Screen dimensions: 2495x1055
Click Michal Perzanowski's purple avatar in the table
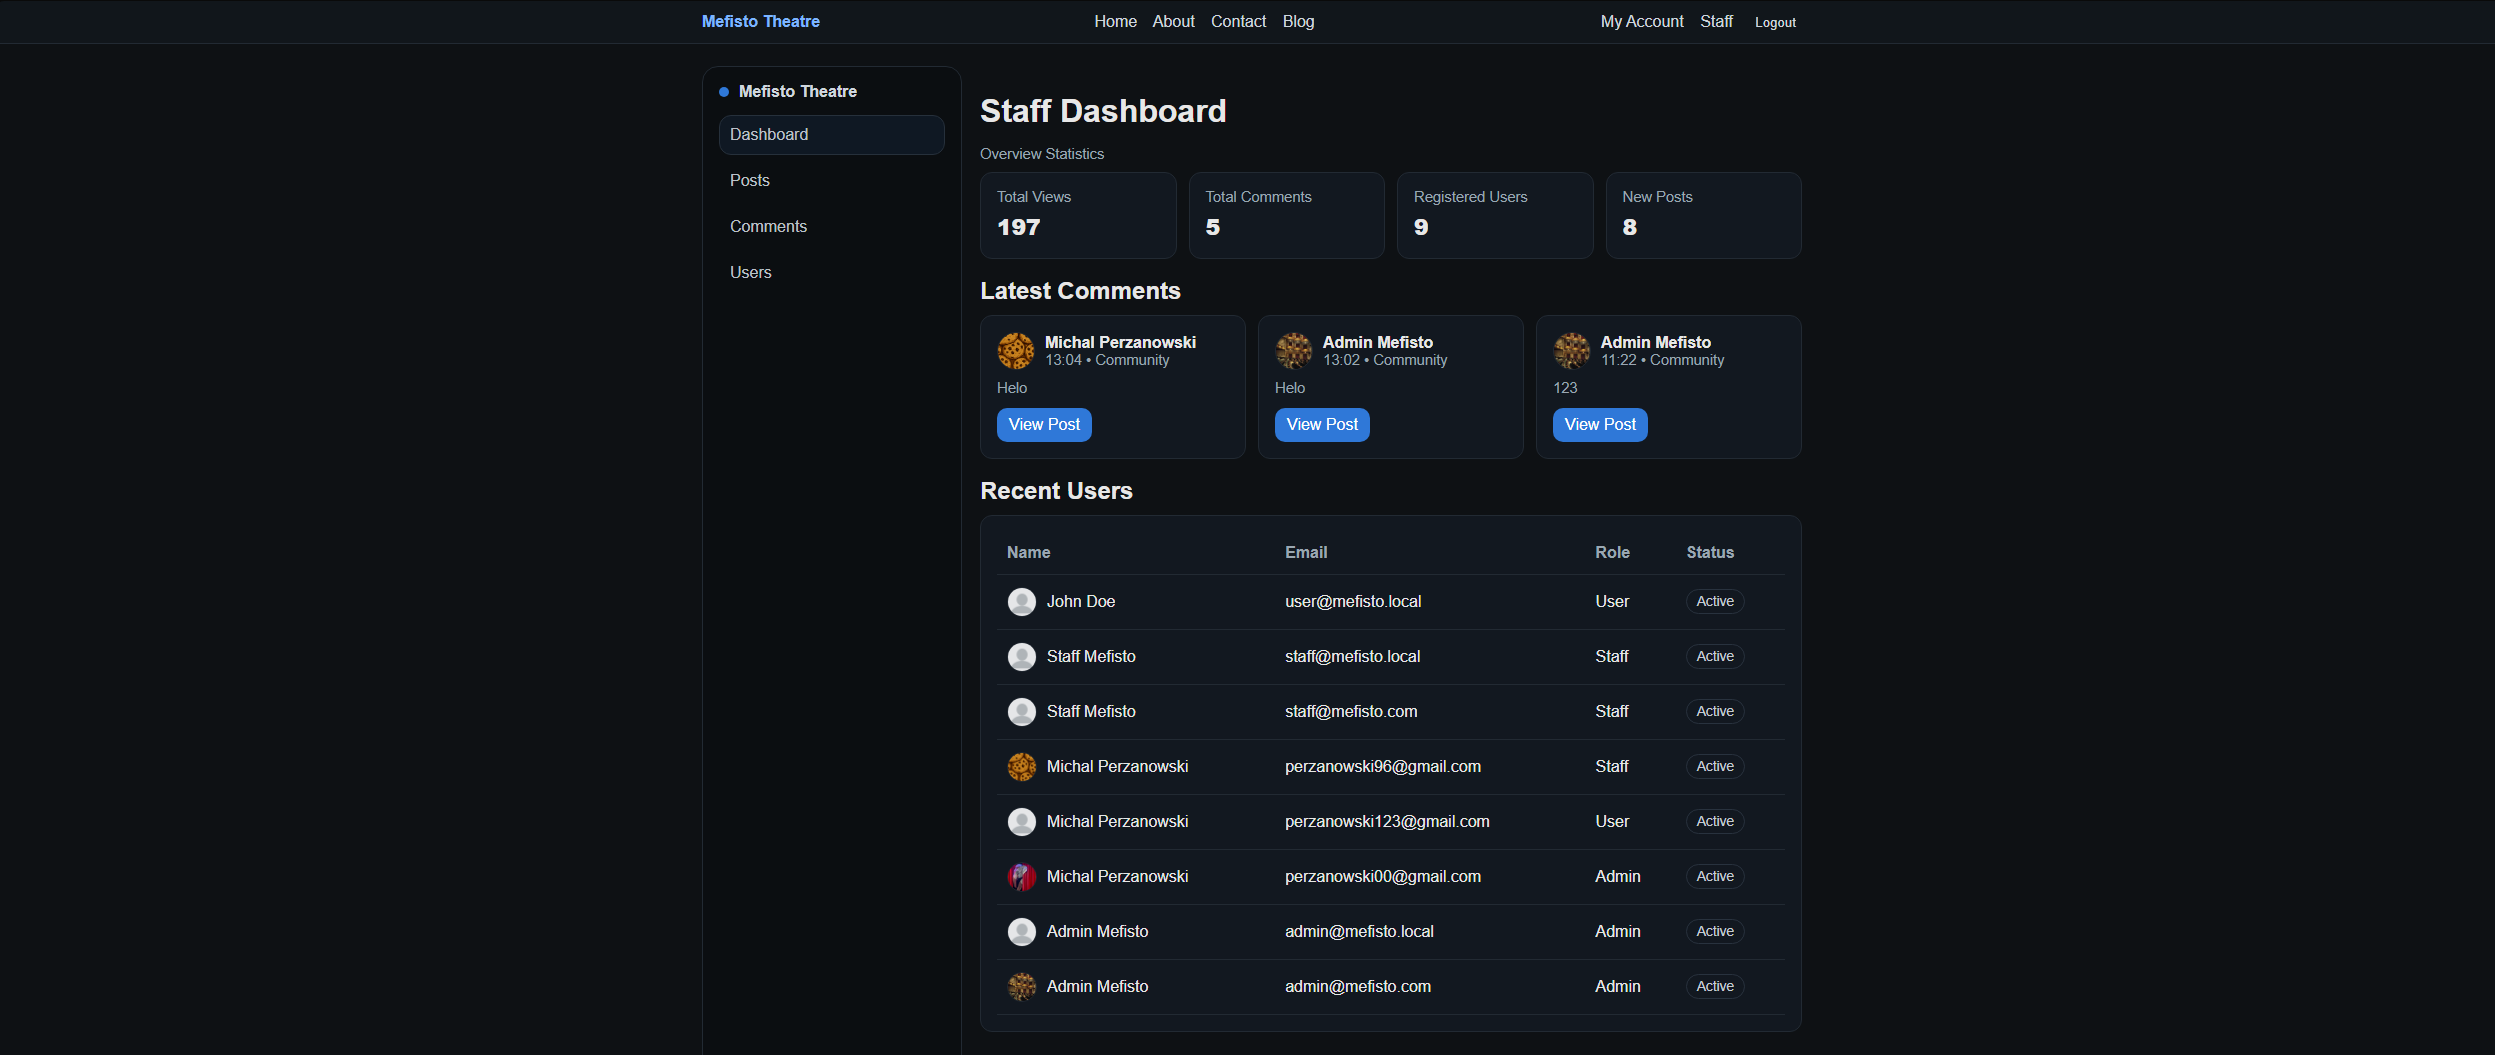click(1022, 876)
